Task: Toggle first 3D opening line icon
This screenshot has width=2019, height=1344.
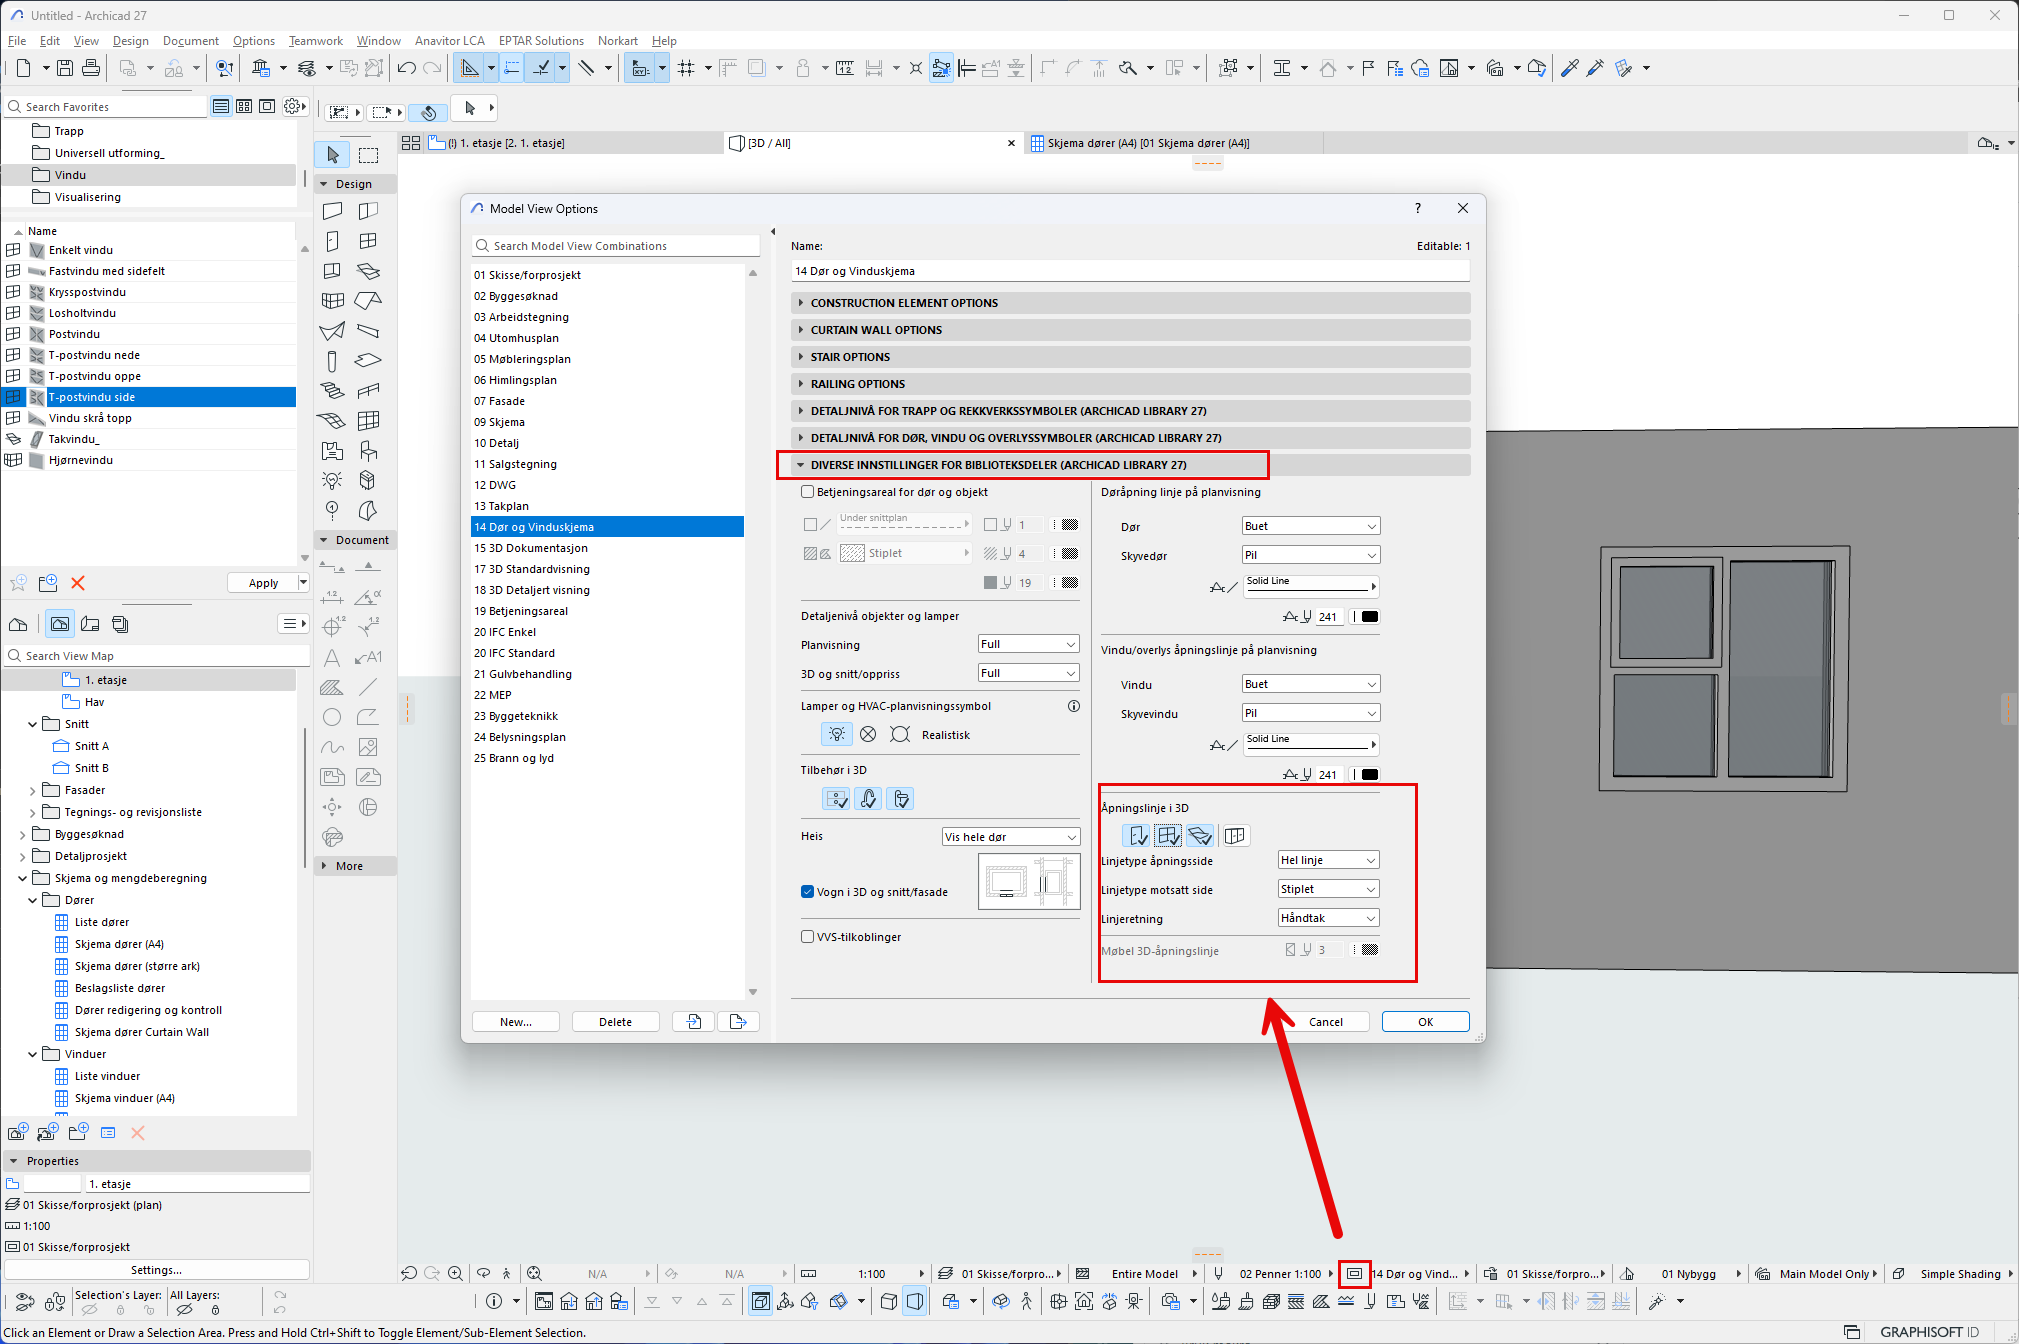Action: point(1137,835)
